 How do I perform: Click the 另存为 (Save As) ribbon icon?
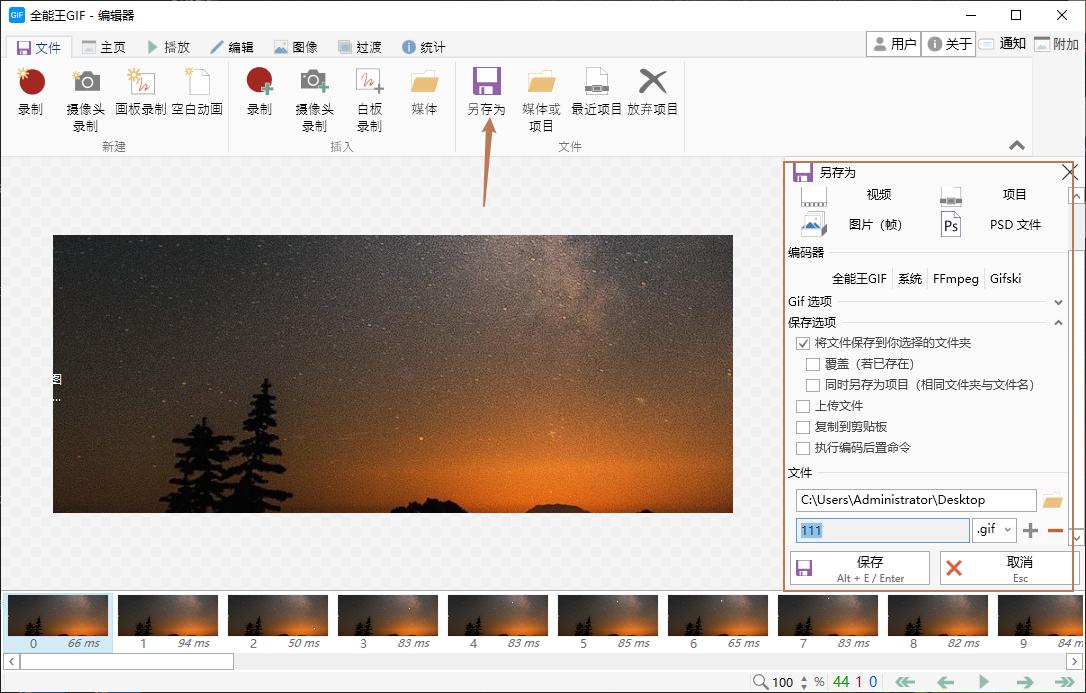coord(486,92)
